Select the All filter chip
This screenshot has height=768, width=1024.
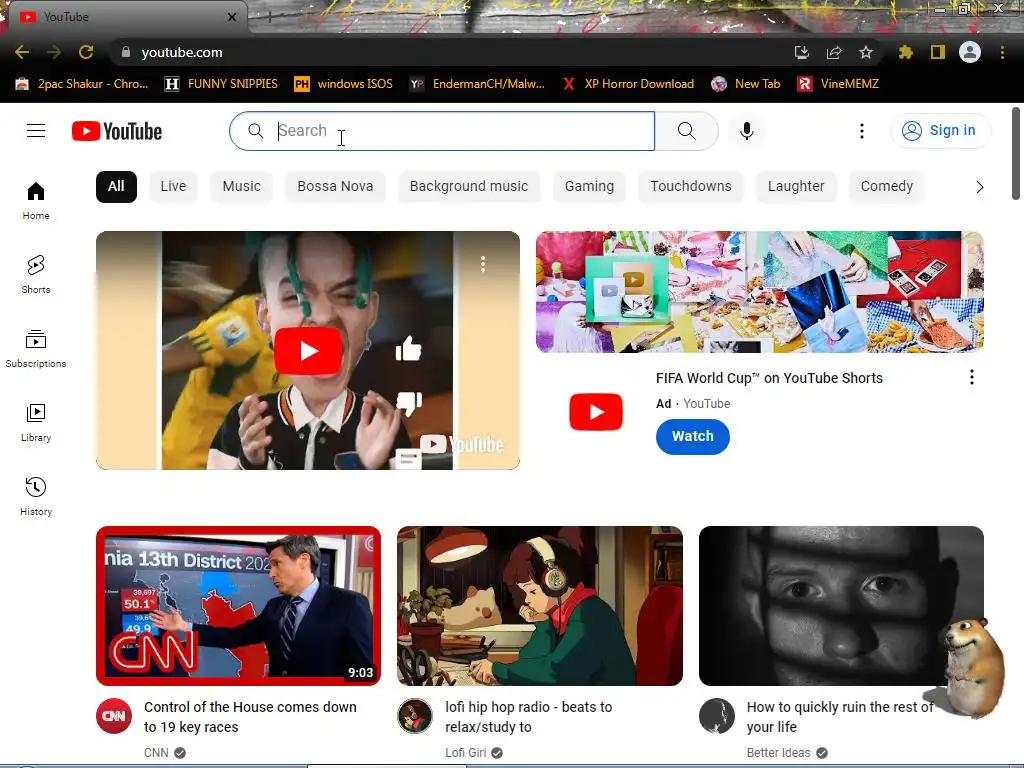(x=116, y=187)
